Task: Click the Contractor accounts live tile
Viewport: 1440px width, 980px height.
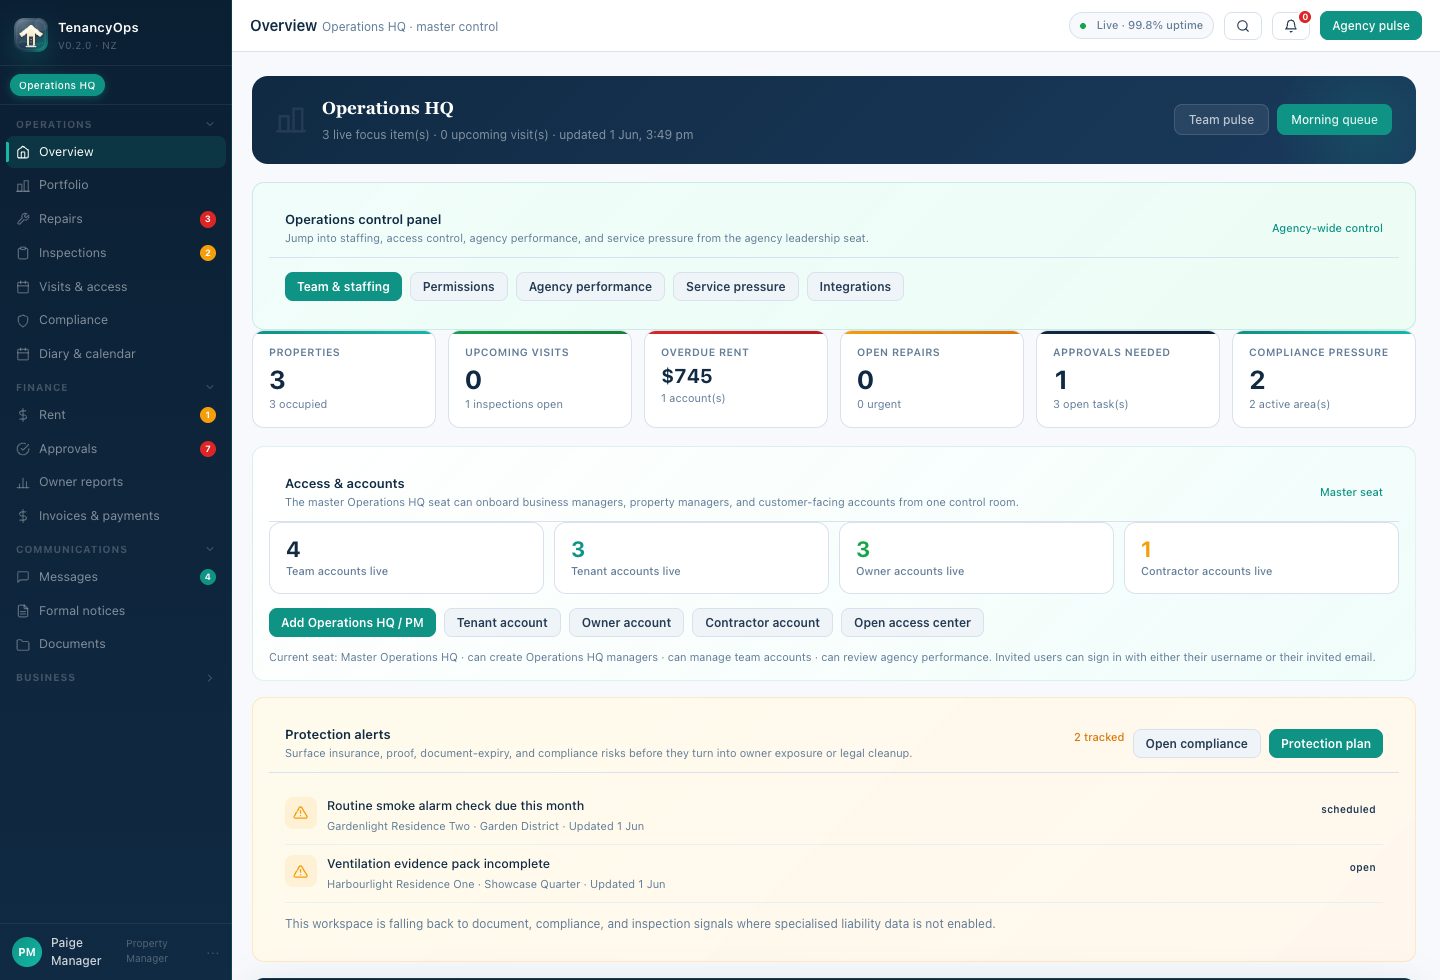Action: pyautogui.click(x=1261, y=558)
